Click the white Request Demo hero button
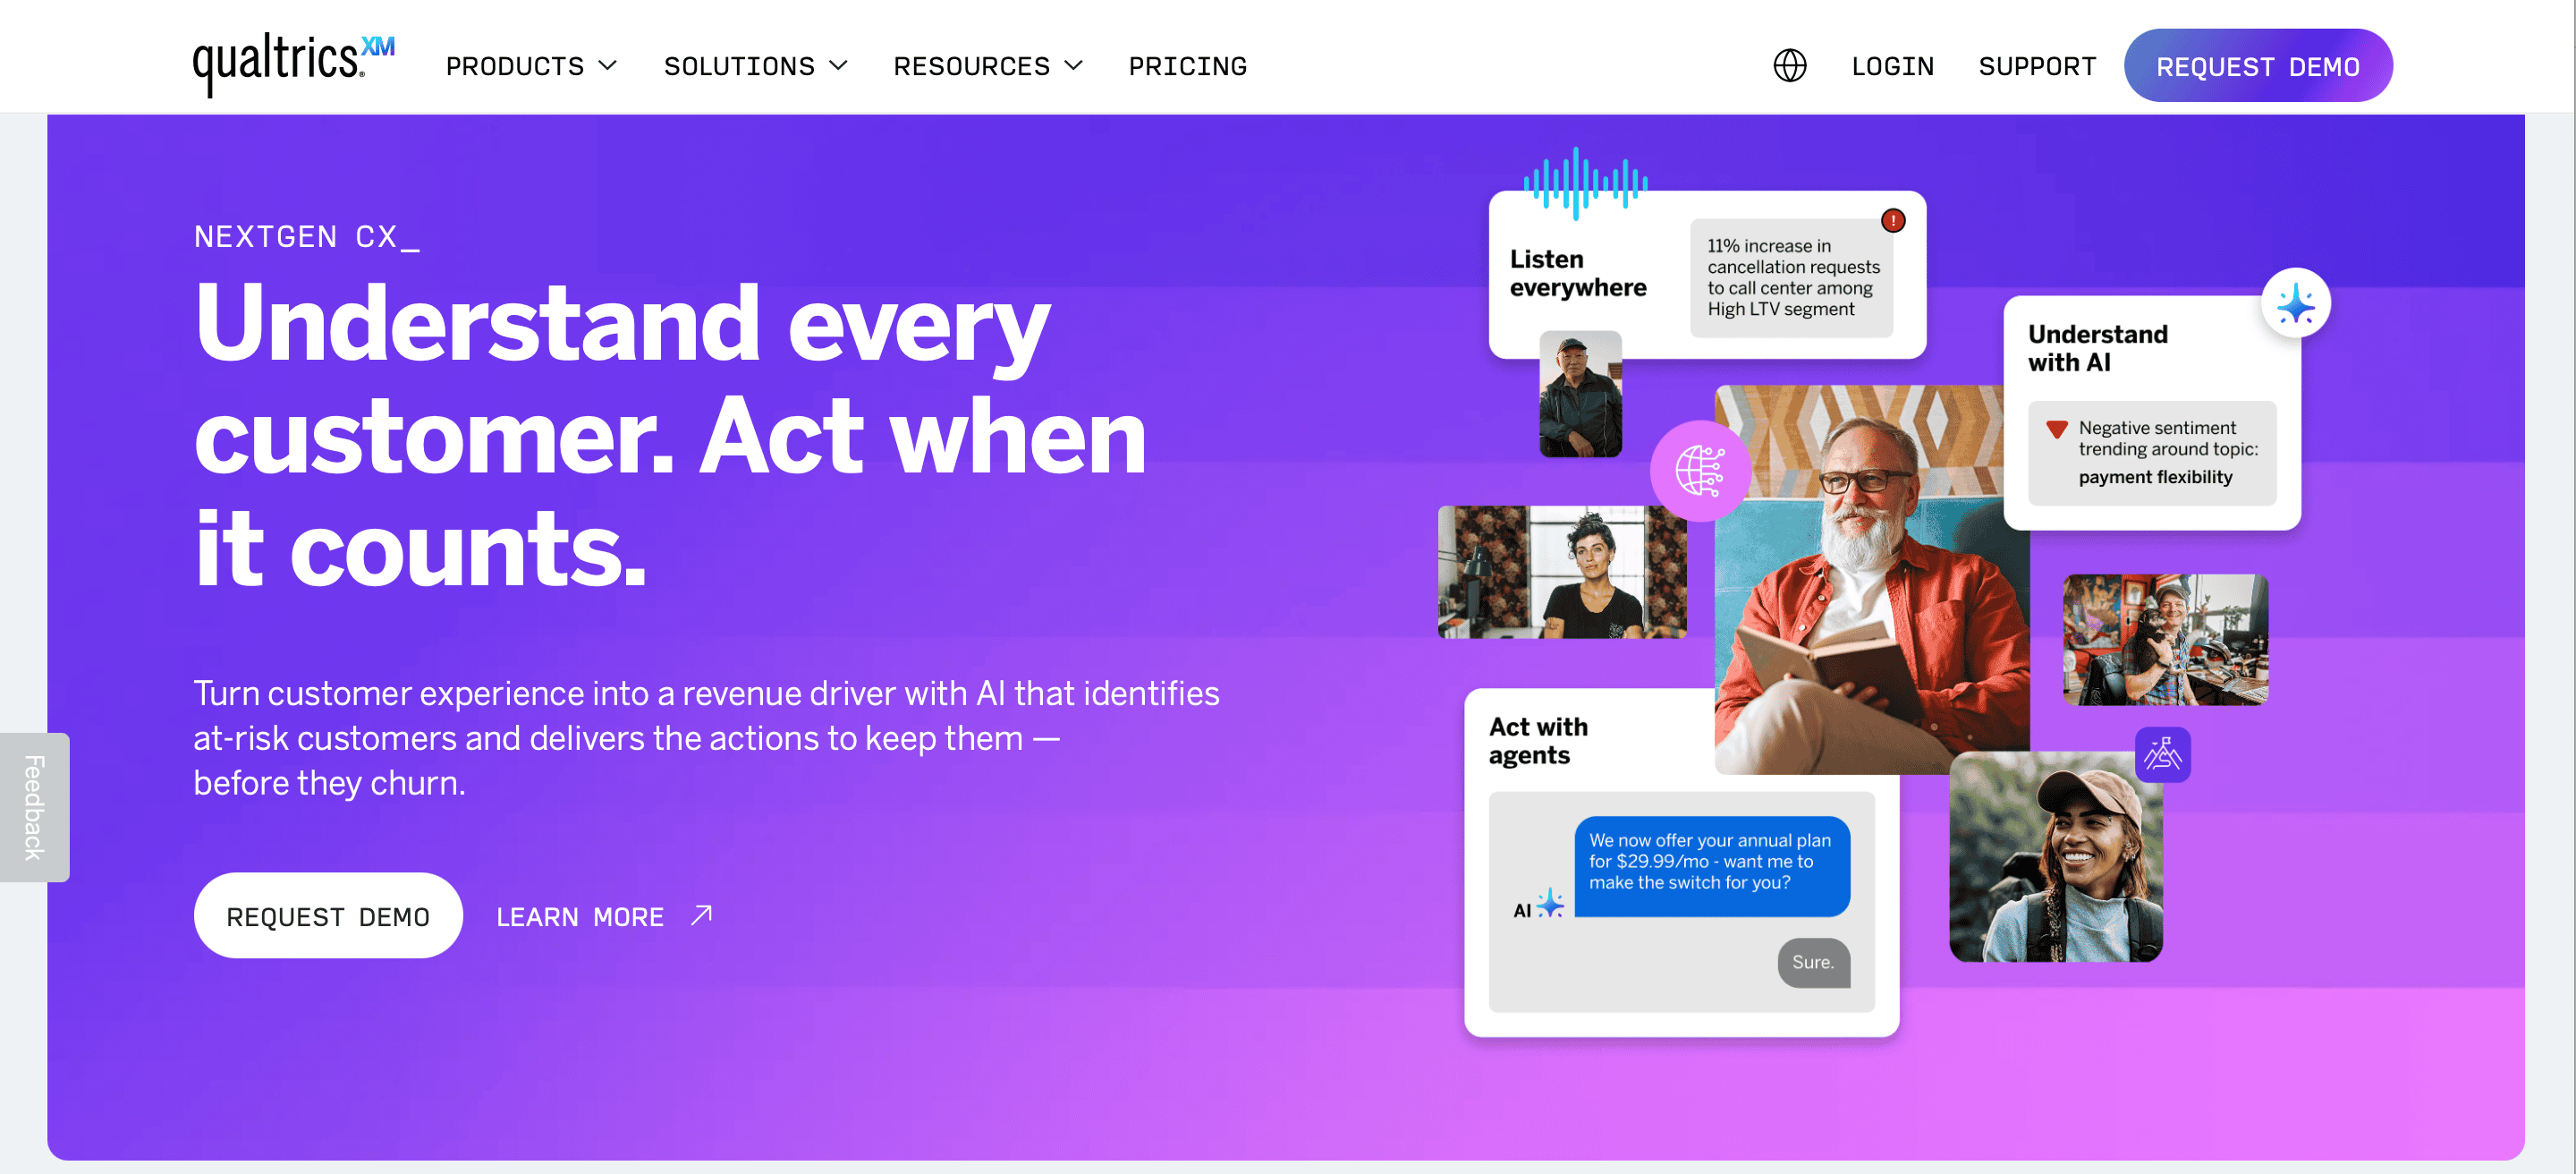This screenshot has width=2576, height=1174. point(328,915)
